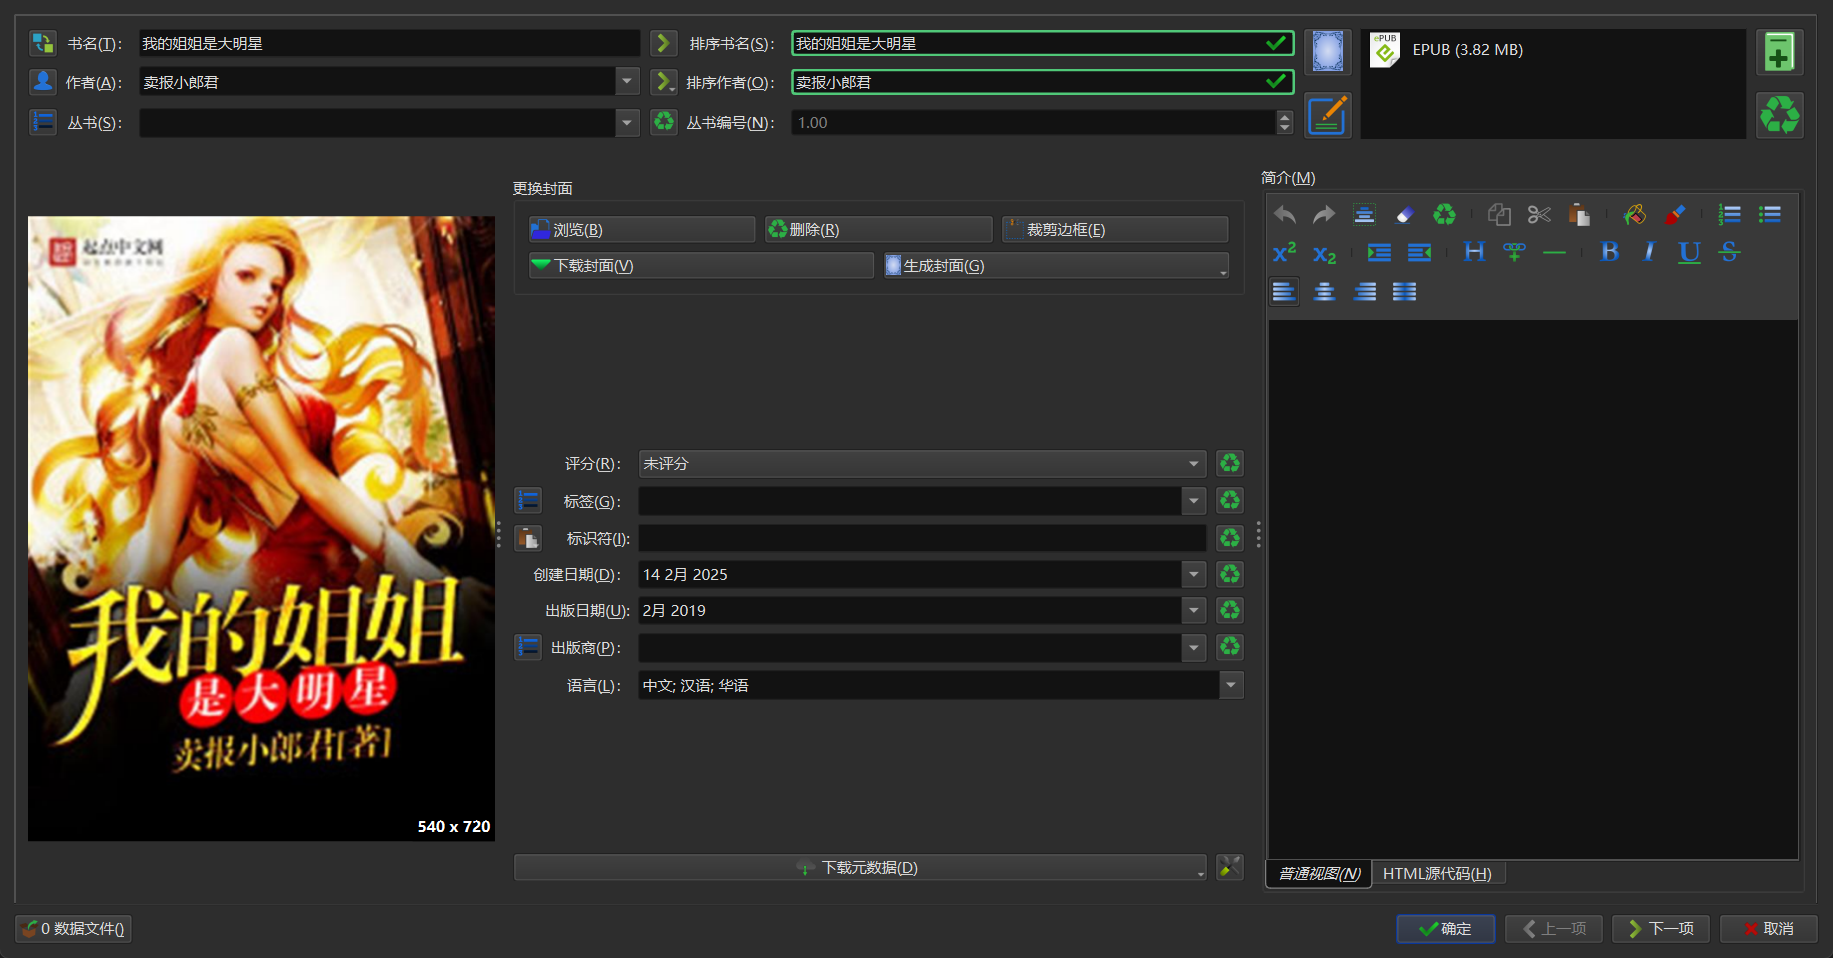Toggle superscript formatting
Viewport: 1833px width, 958px height.
[x=1285, y=252]
